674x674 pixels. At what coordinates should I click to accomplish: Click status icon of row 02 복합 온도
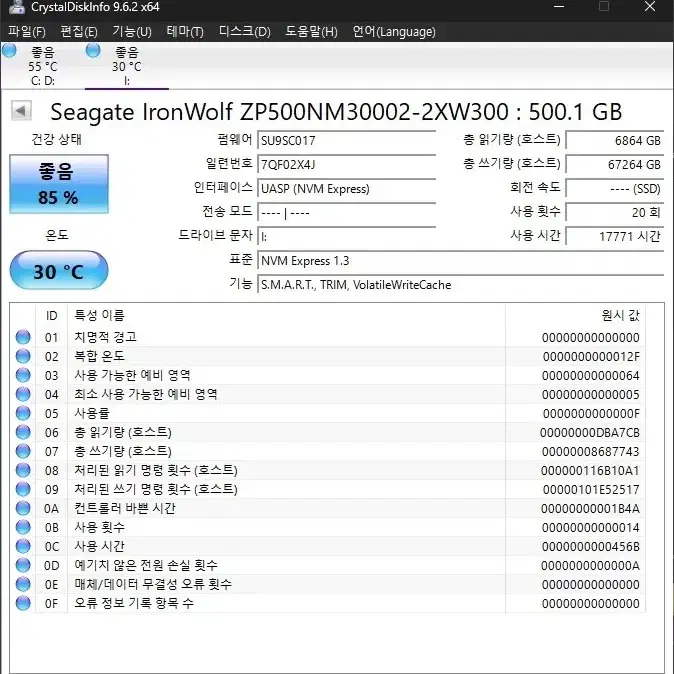point(23,356)
